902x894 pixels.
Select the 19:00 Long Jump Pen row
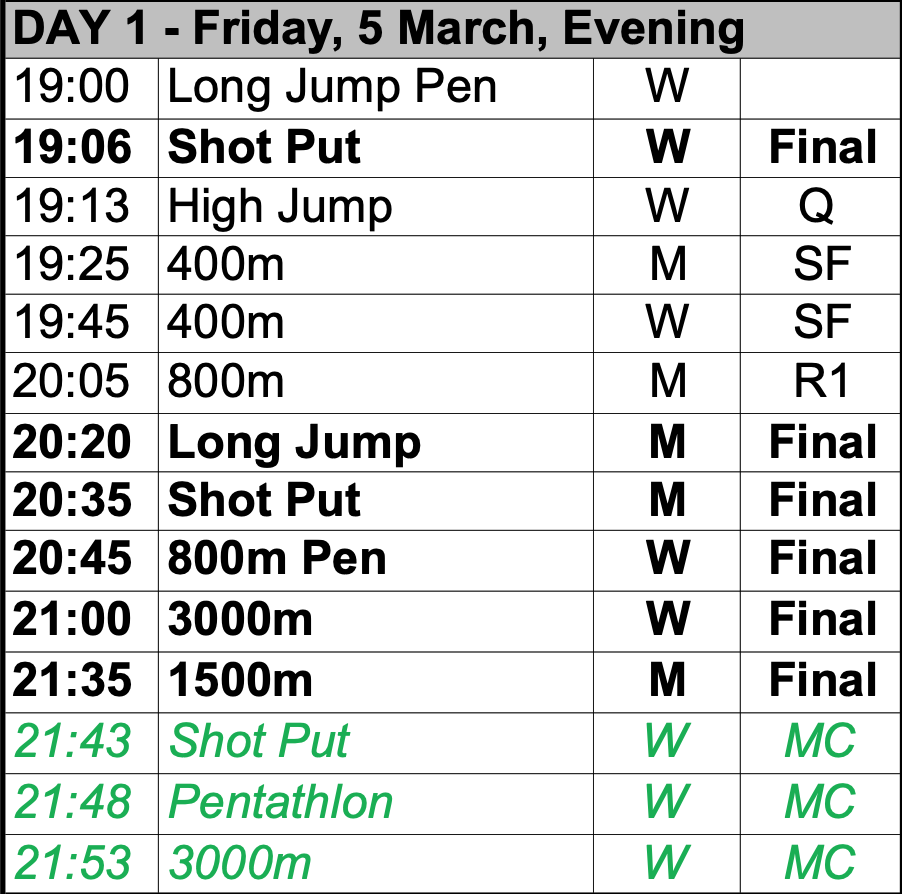[452, 89]
